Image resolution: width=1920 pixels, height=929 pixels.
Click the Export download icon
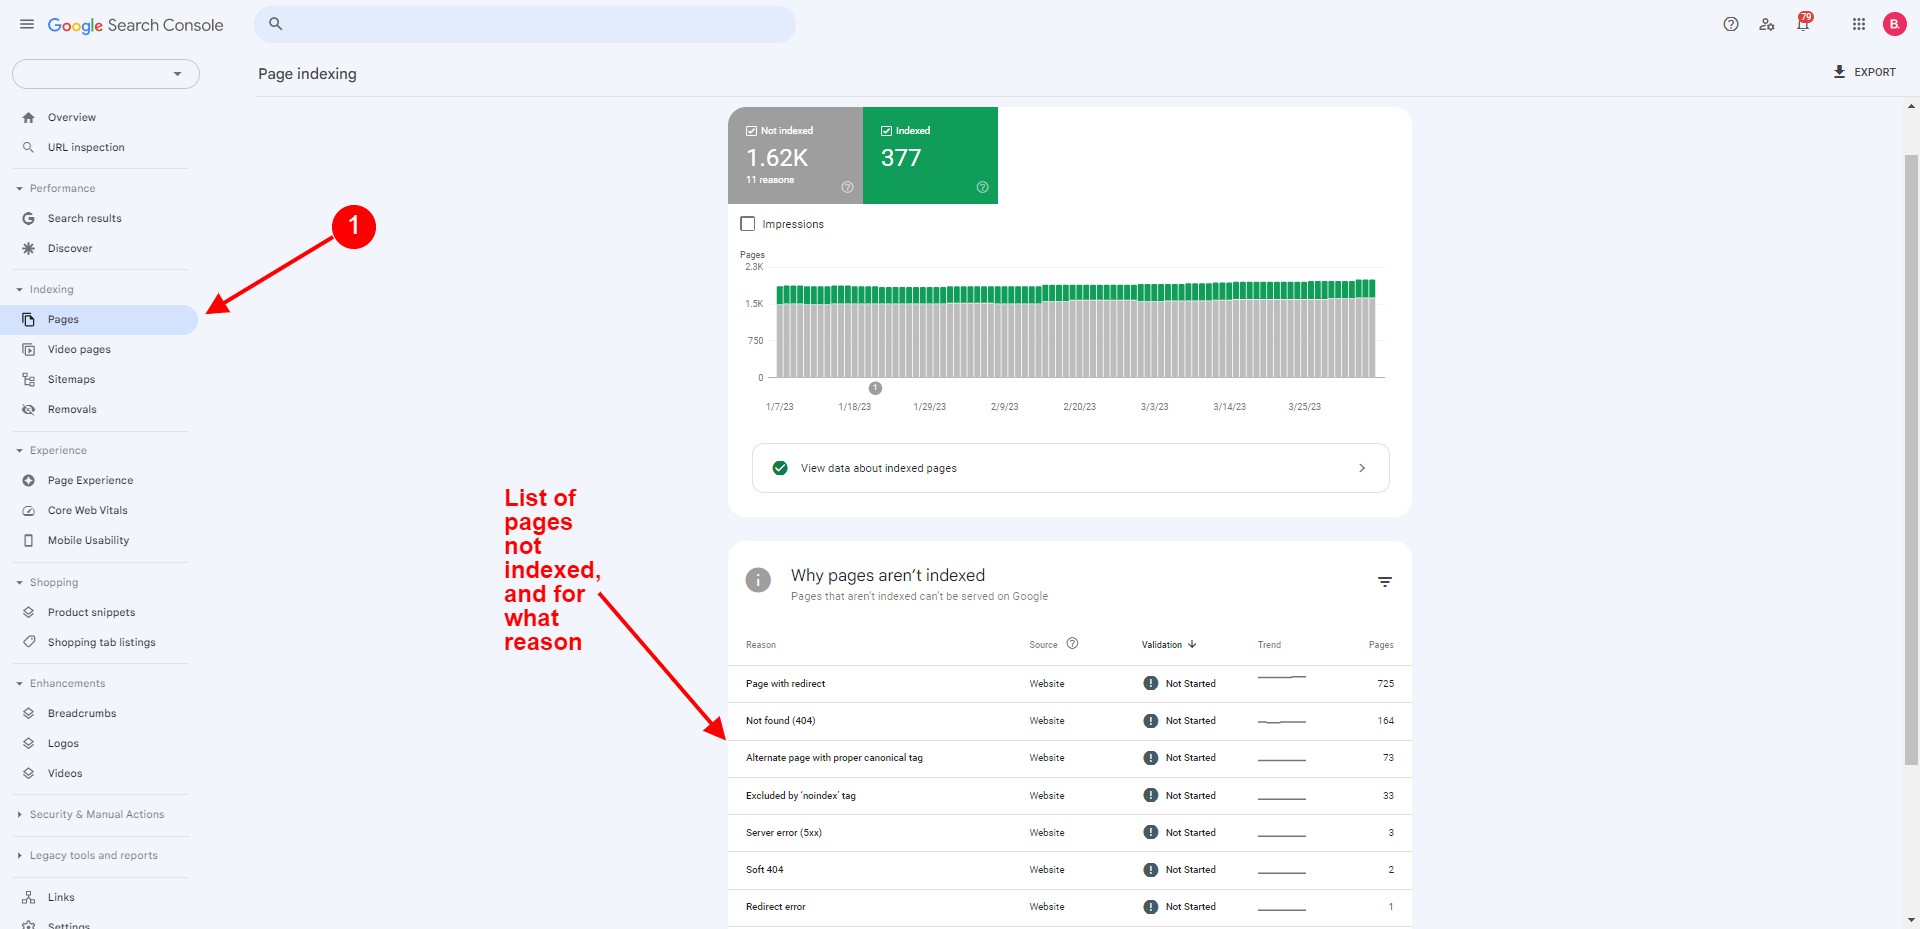(x=1839, y=72)
